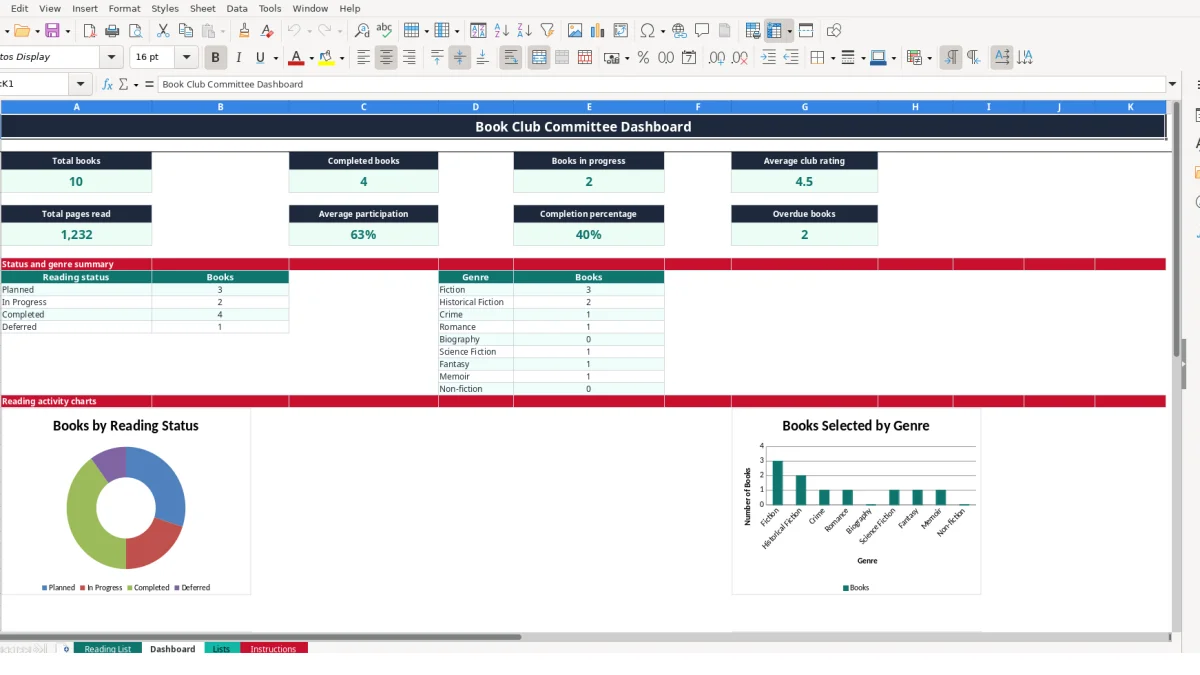Click the Print icon
Image resolution: width=1200 pixels, height=675 pixels.
pos(112,31)
